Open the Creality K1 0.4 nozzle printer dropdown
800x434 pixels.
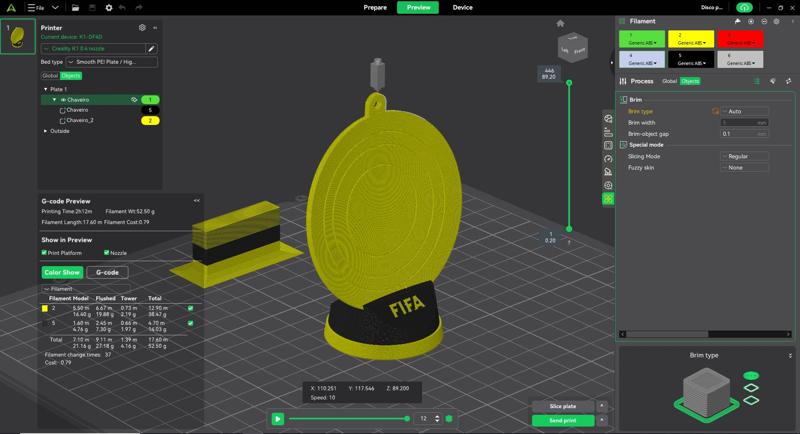pos(93,48)
